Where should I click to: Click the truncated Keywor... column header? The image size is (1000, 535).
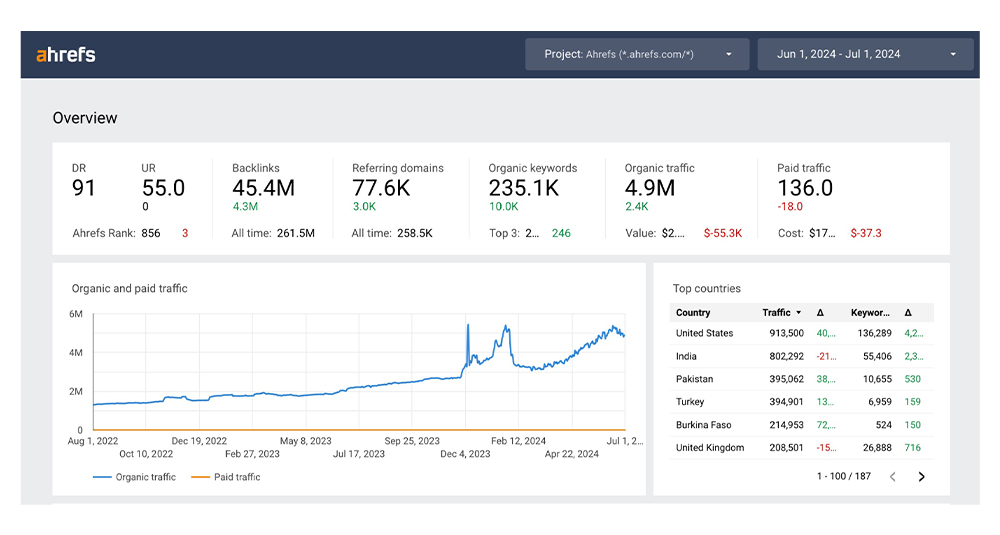[x=870, y=312]
